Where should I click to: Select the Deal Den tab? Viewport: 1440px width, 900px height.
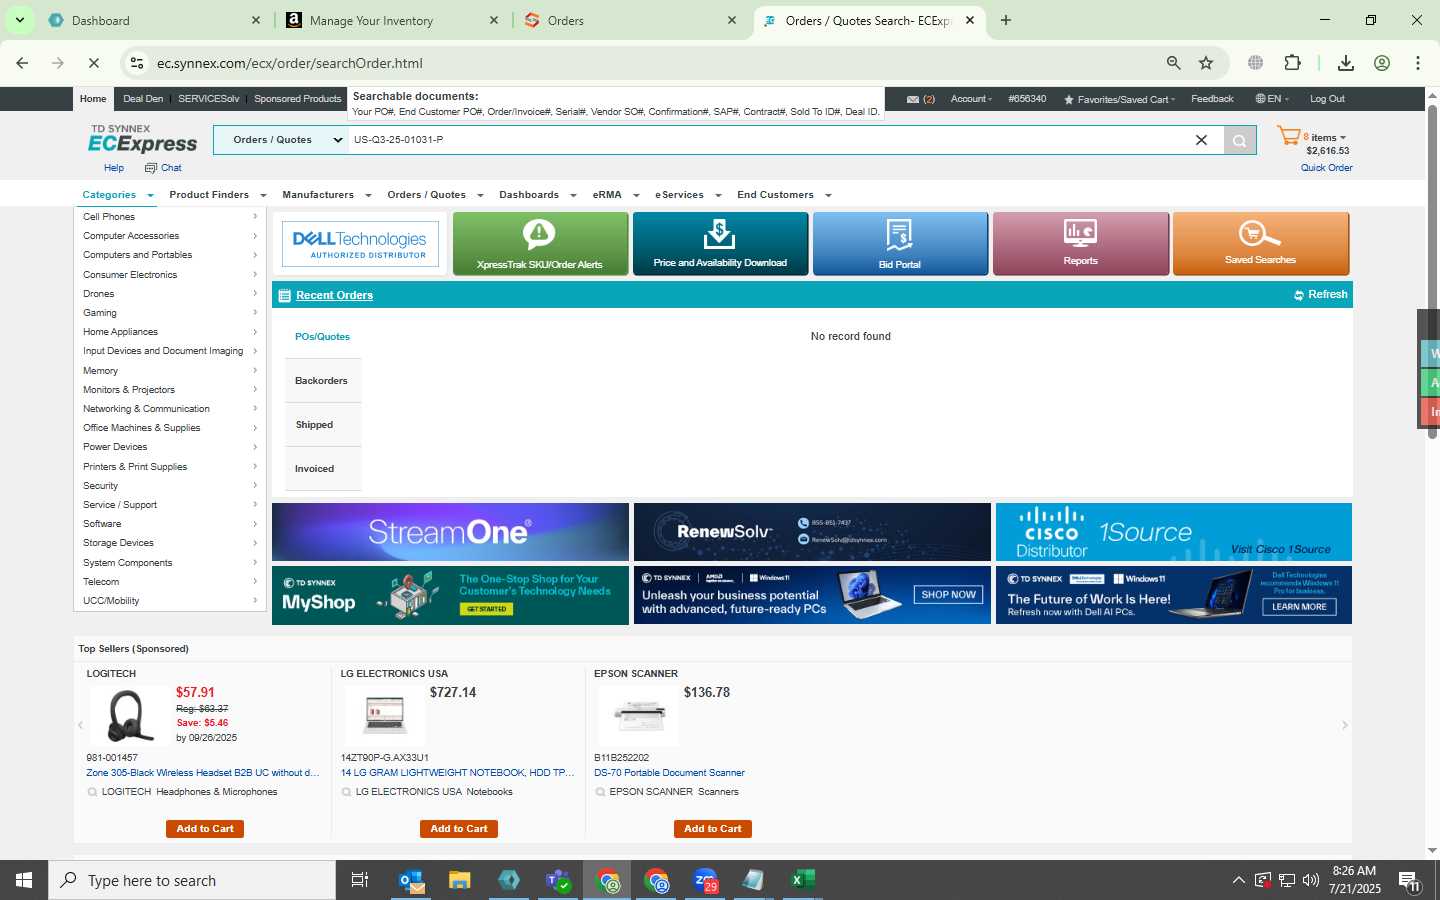(143, 99)
